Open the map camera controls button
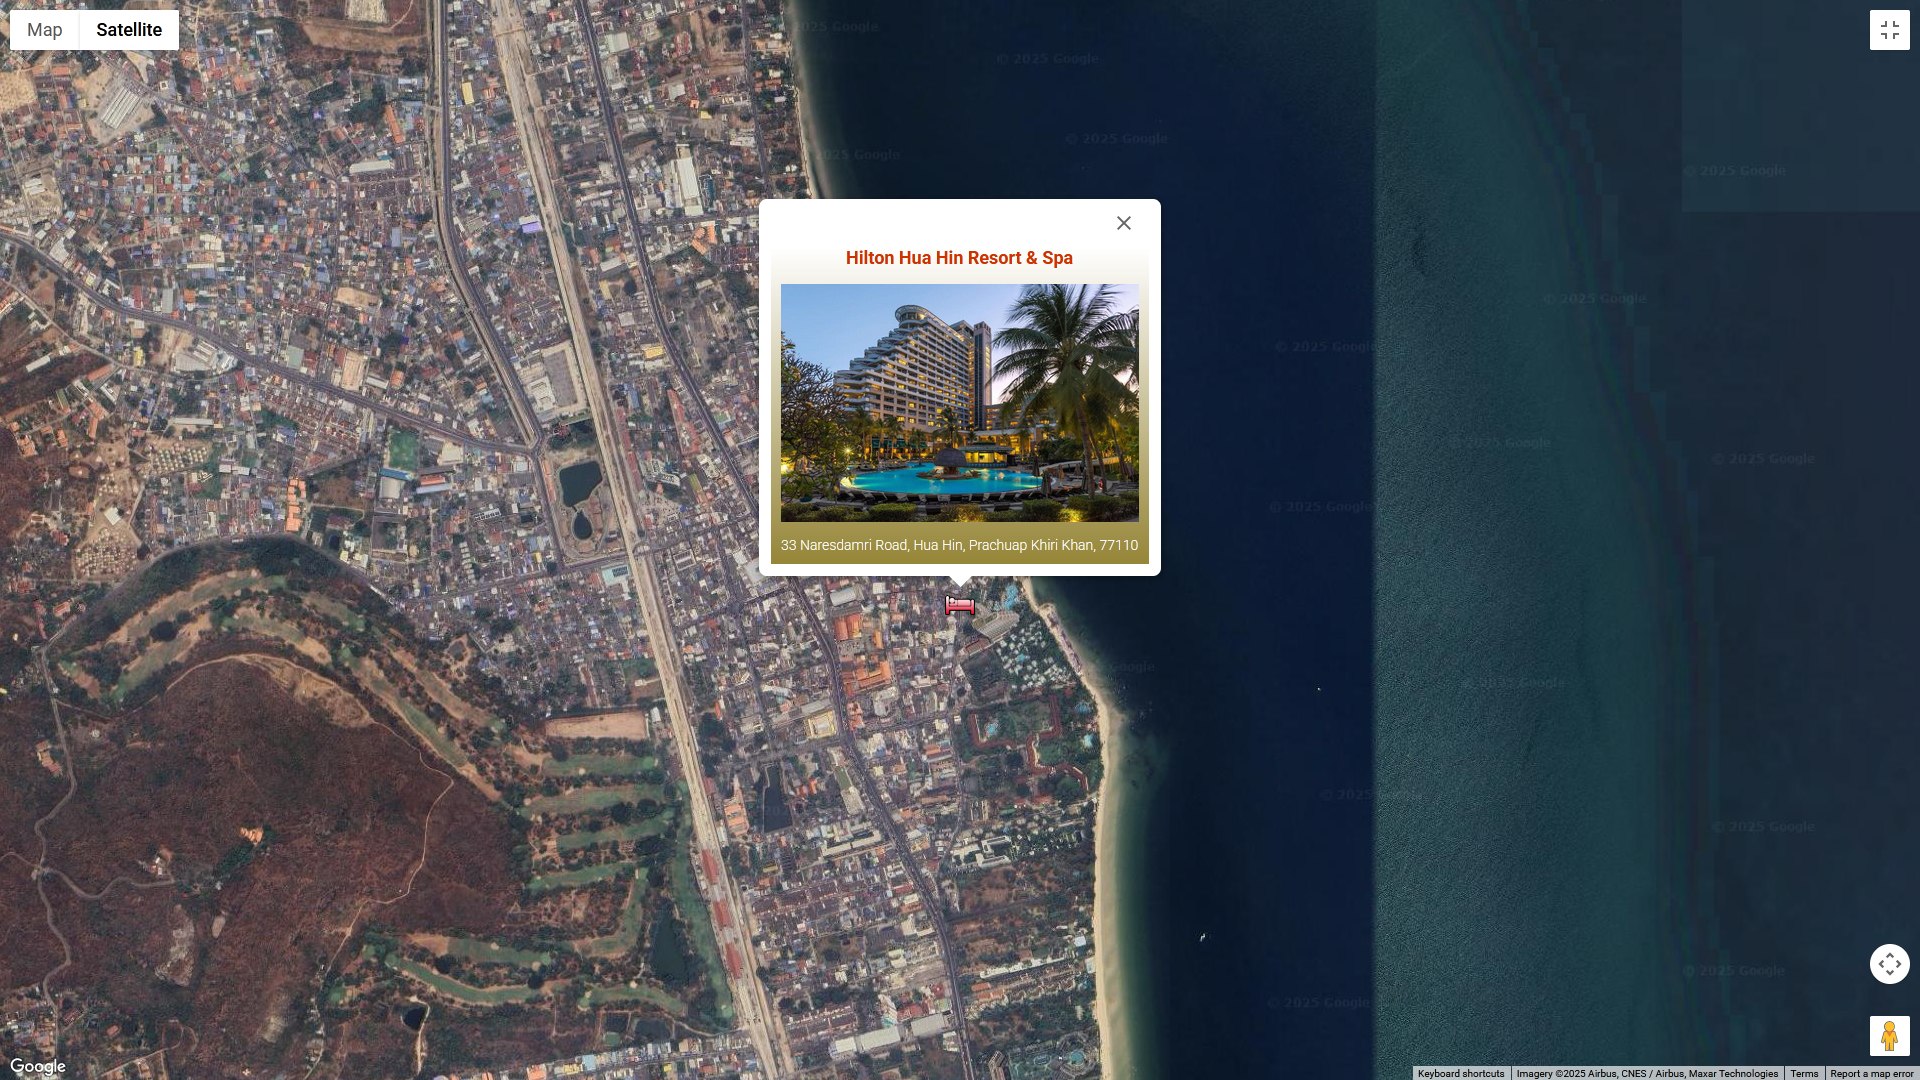 point(1889,964)
